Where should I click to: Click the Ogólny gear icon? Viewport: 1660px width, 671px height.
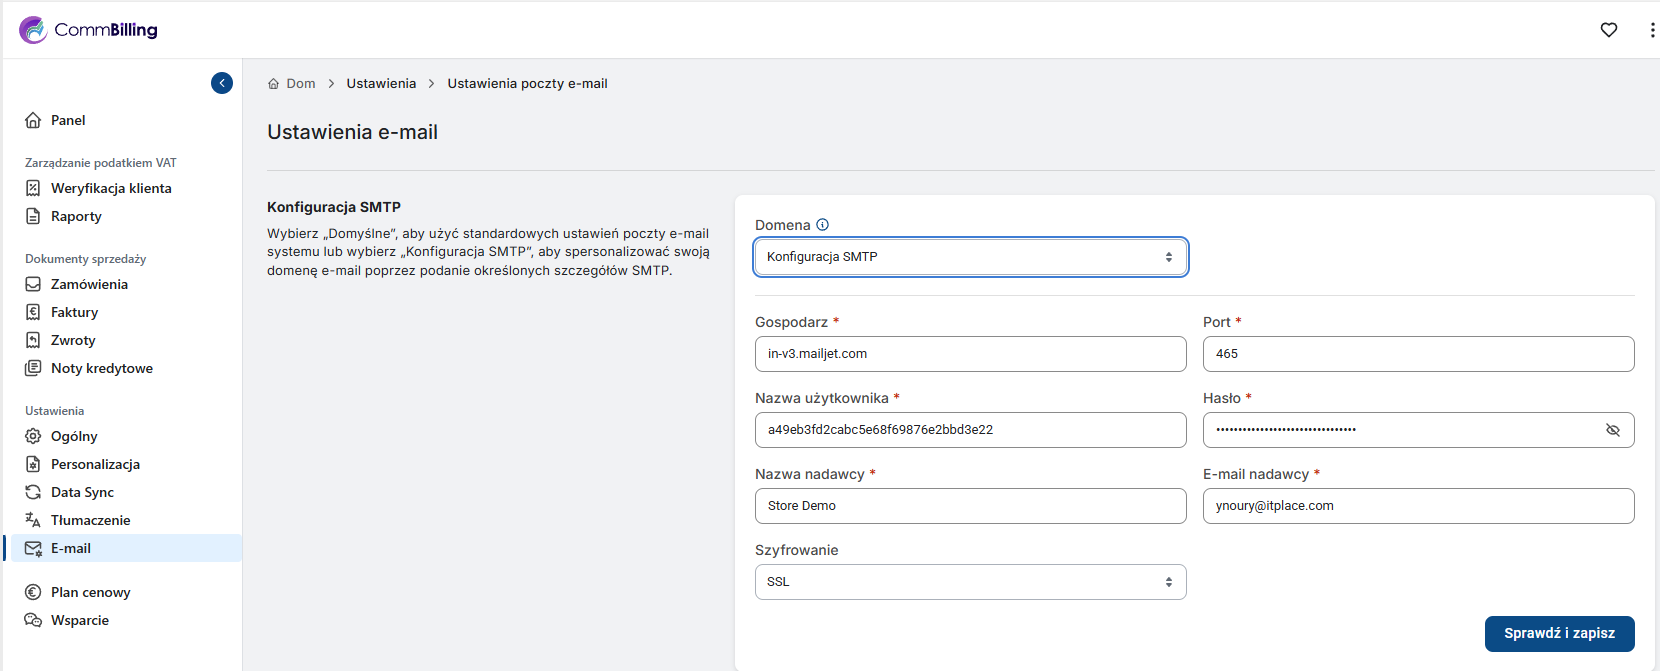click(33, 436)
